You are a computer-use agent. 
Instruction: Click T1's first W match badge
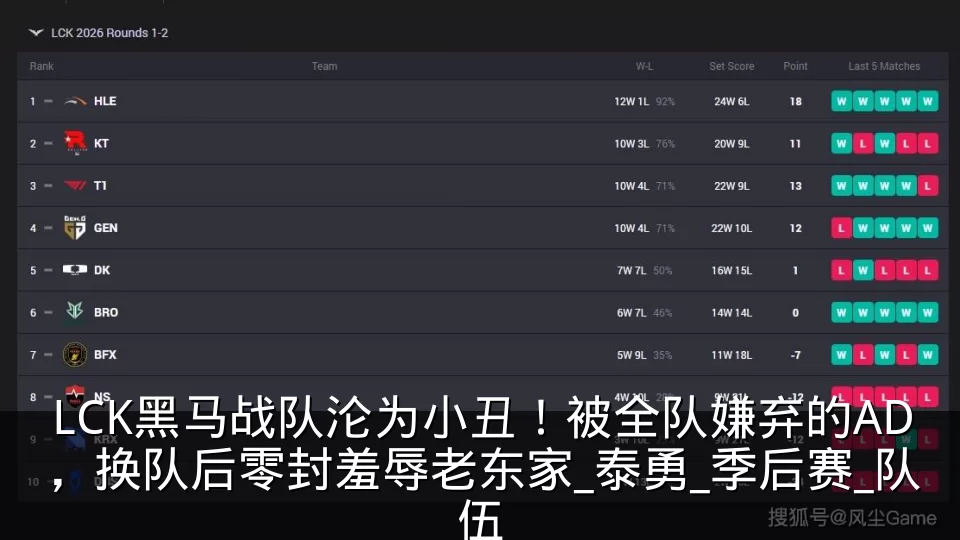[841, 186]
